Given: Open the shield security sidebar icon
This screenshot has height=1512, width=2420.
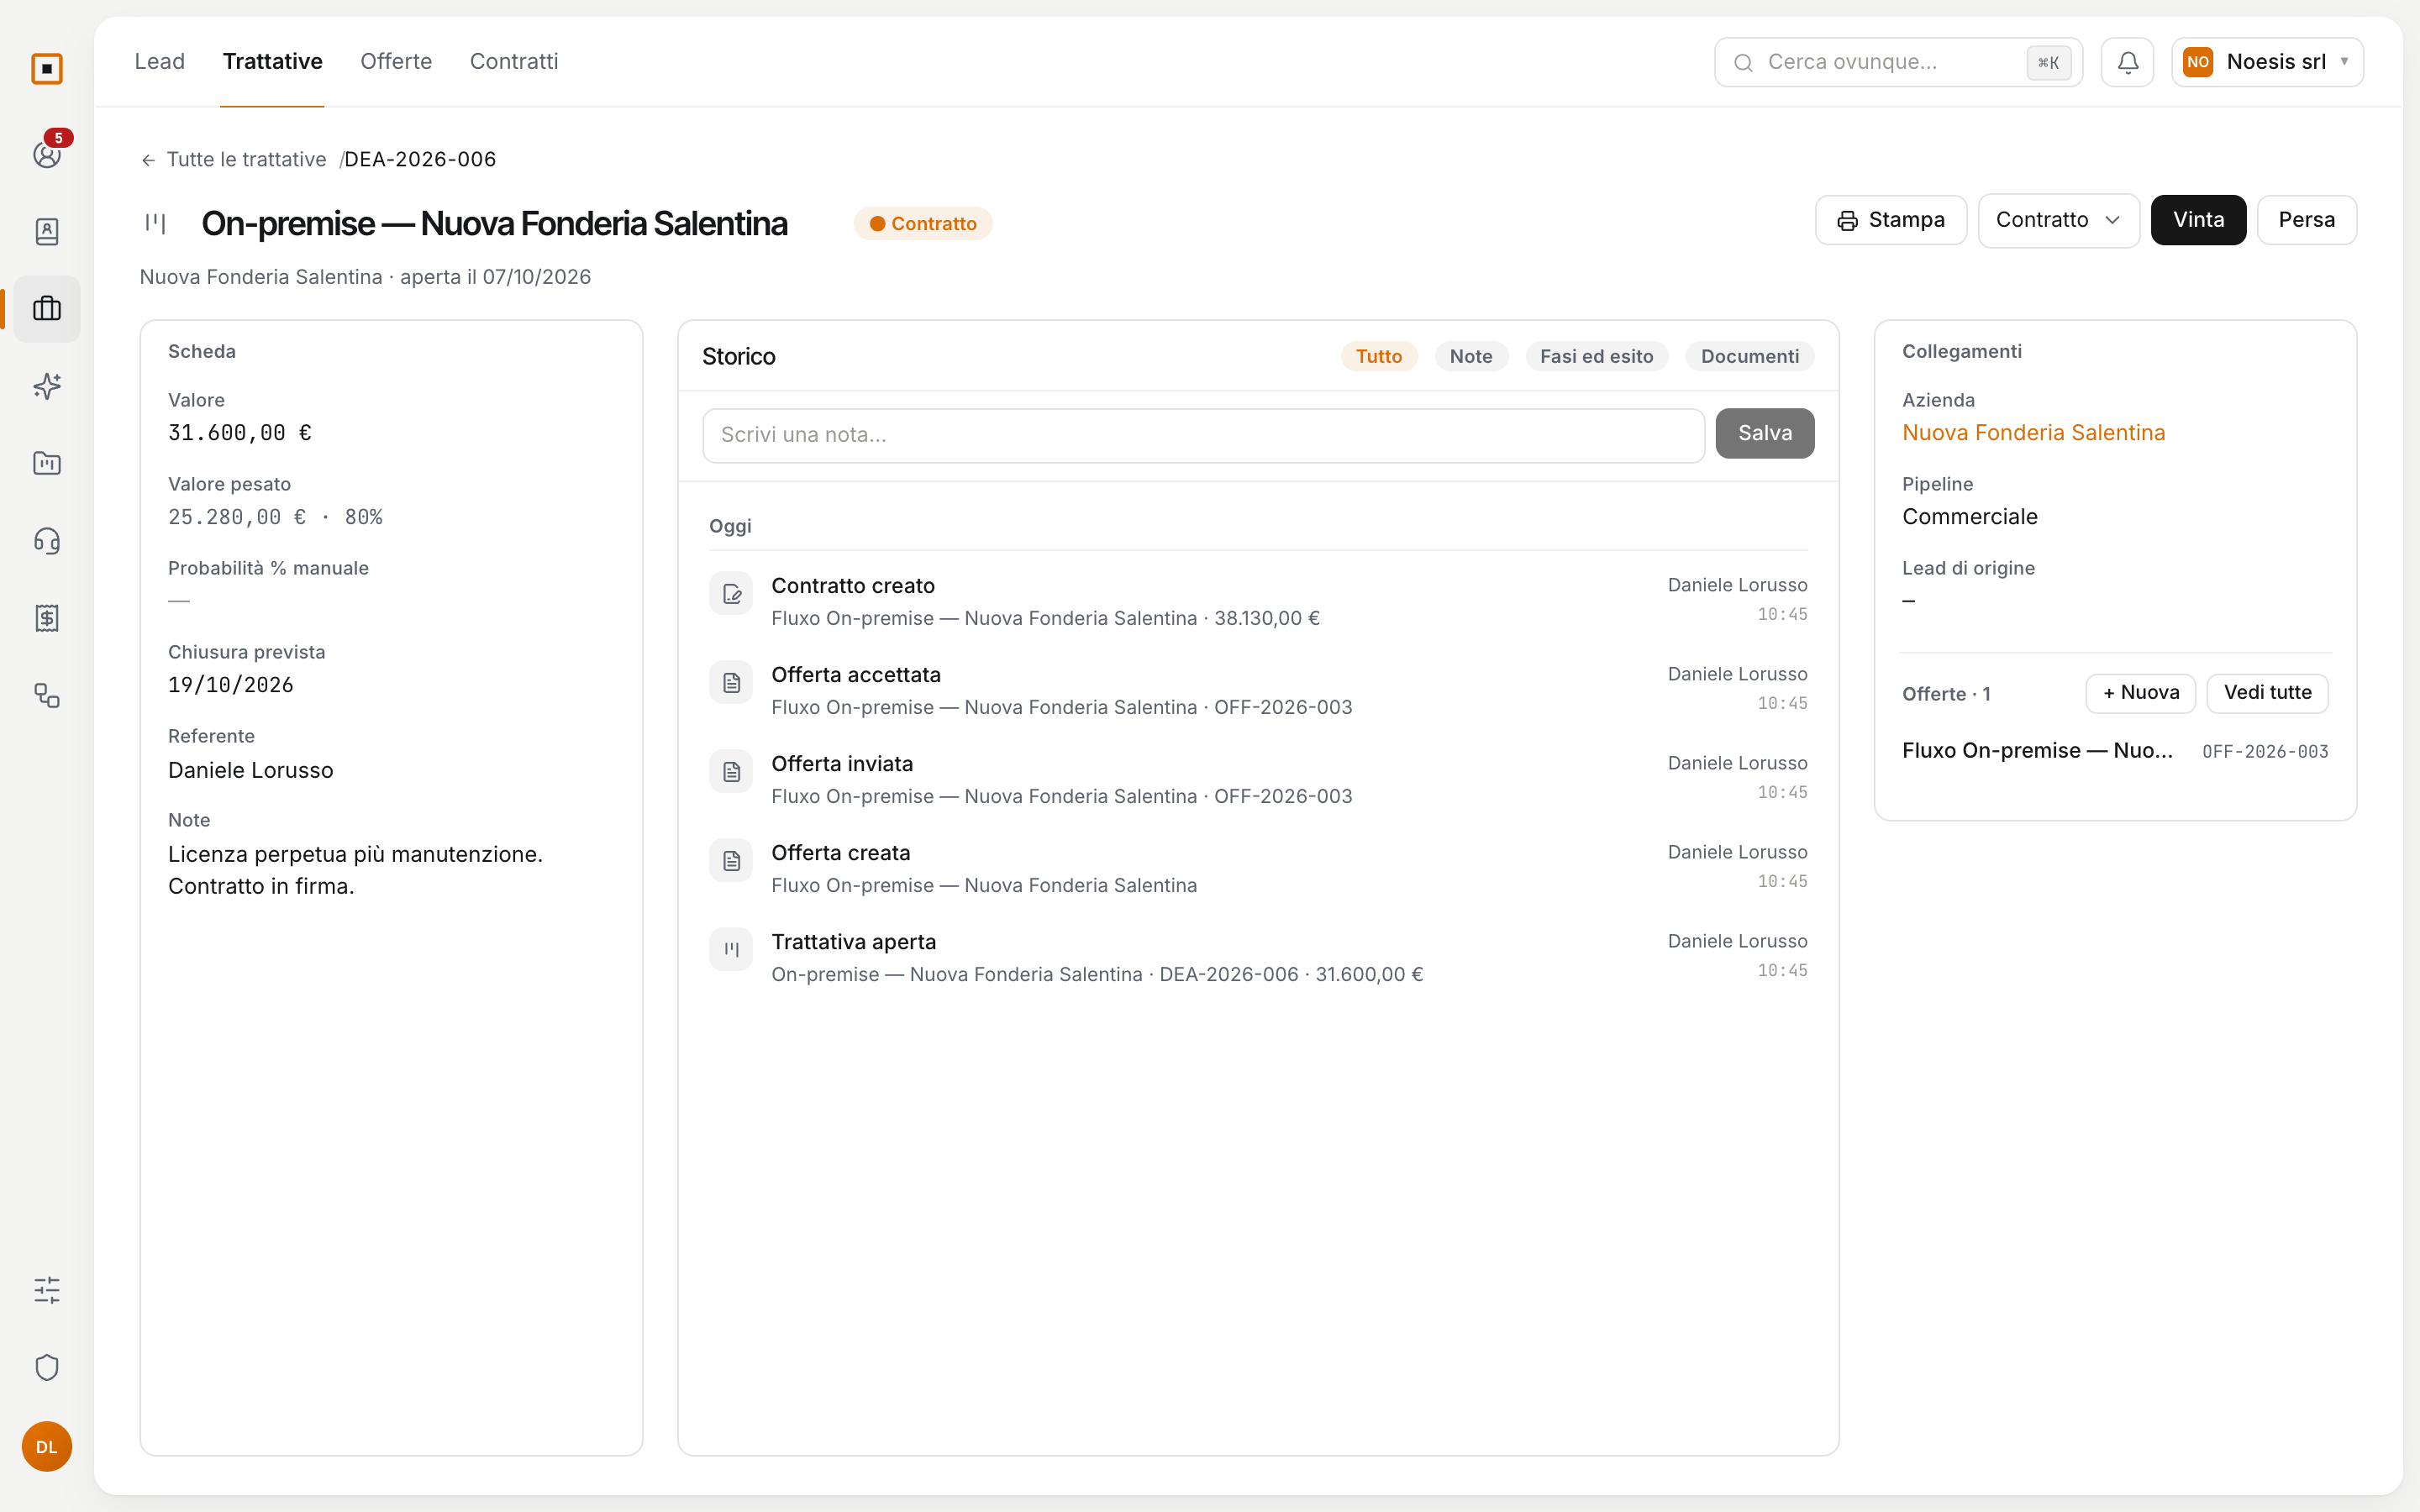Looking at the screenshot, I should coord(47,1367).
